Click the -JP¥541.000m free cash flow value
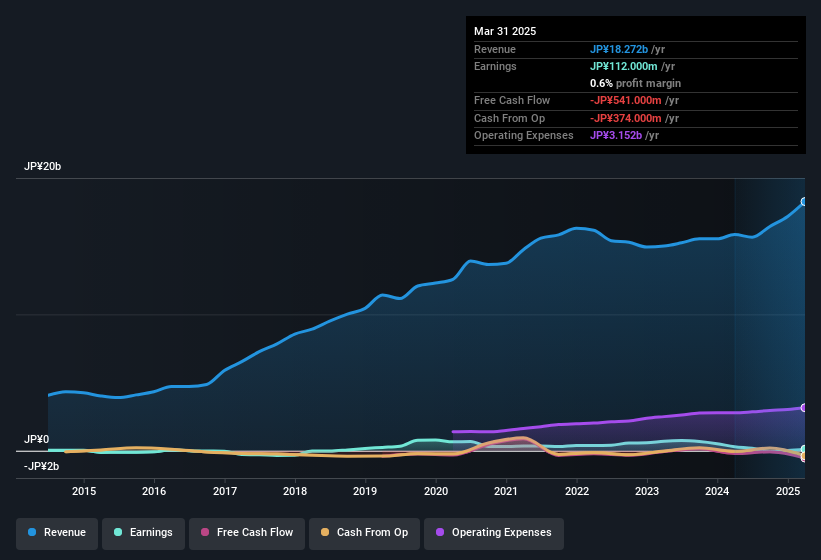 point(626,100)
